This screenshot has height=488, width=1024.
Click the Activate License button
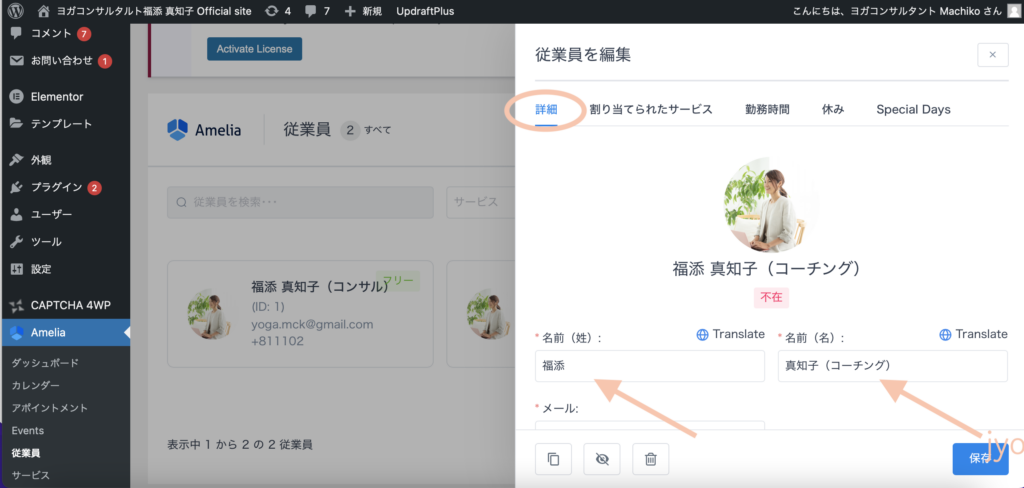[x=254, y=49]
